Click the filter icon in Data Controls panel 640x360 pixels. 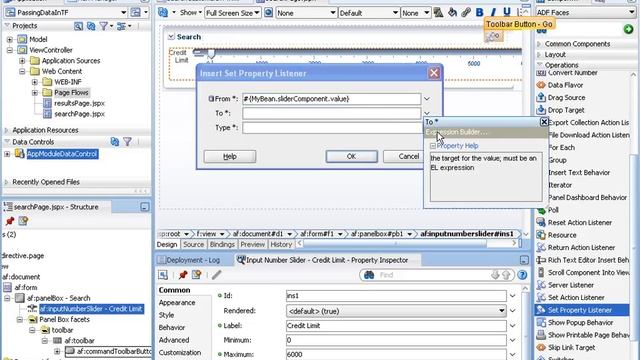tap(127, 142)
